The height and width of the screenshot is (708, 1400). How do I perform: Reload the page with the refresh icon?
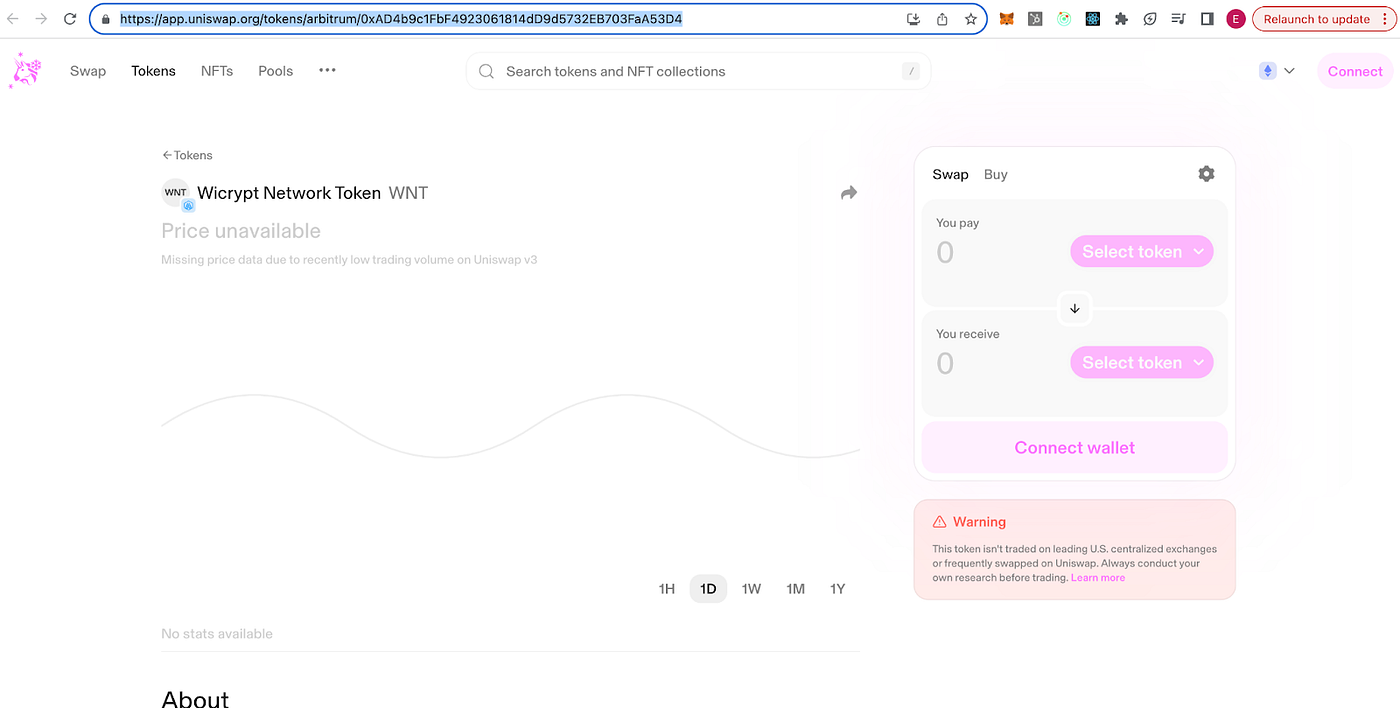[x=70, y=19]
